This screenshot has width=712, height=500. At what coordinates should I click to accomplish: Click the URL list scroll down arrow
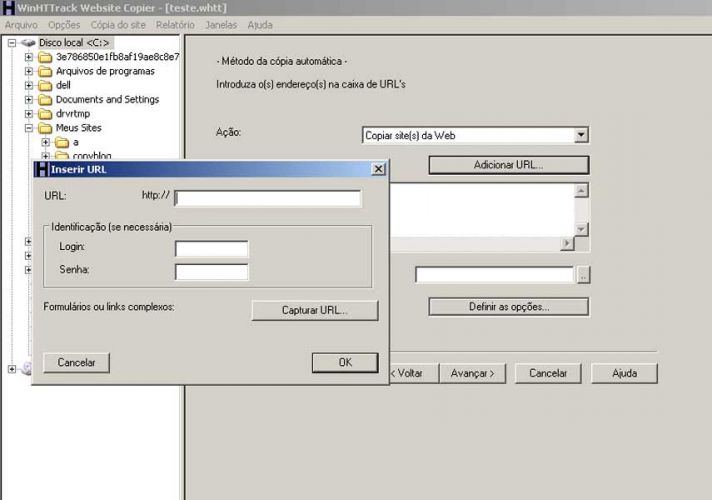tap(581, 229)
